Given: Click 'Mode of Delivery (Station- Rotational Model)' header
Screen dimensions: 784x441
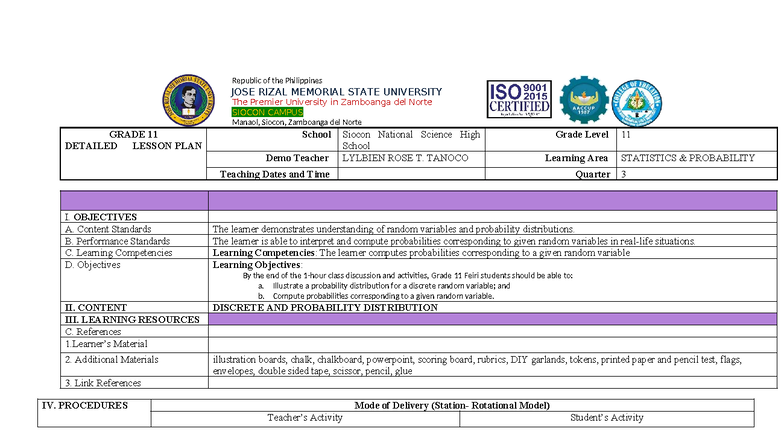Looking at the screenshot, I should click(452, 406).
